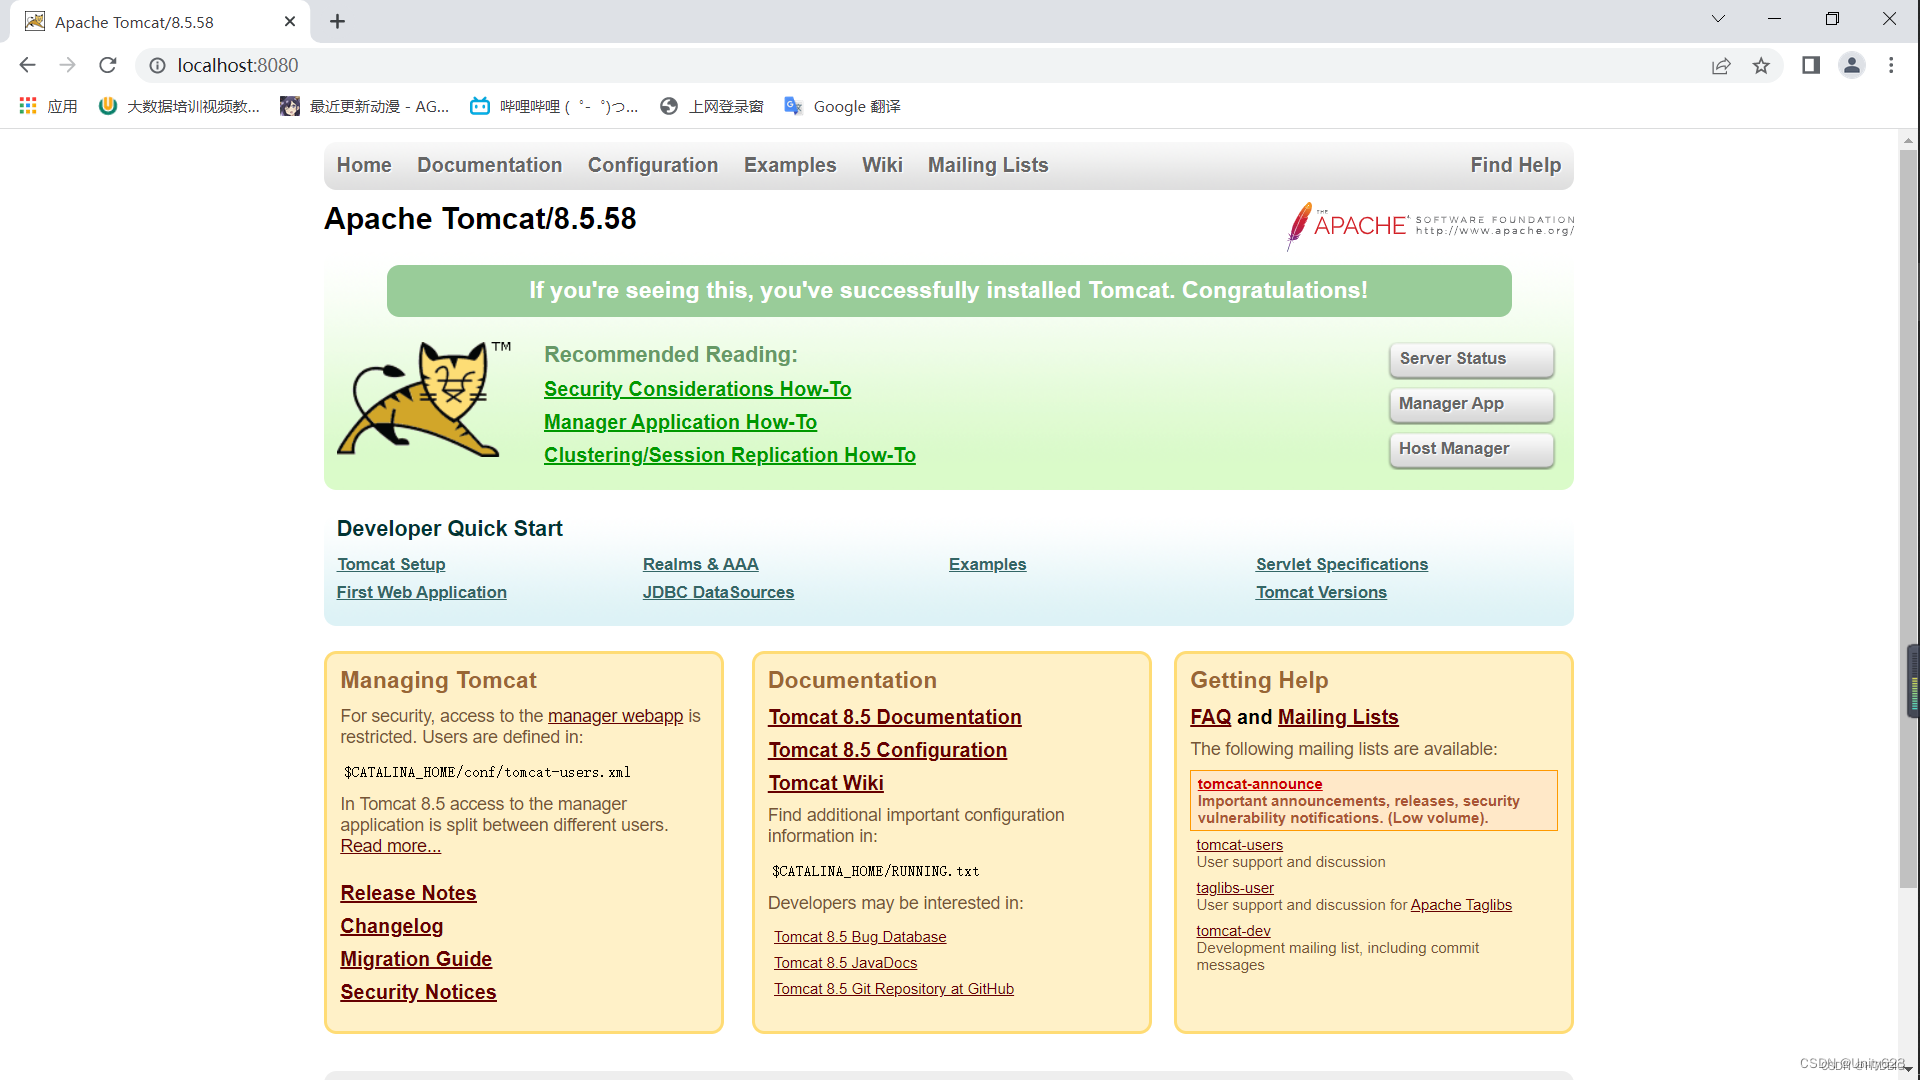Select Documentation in the navigation bar
This screenshot has width=1920, height=1080.
pos(489,165)
